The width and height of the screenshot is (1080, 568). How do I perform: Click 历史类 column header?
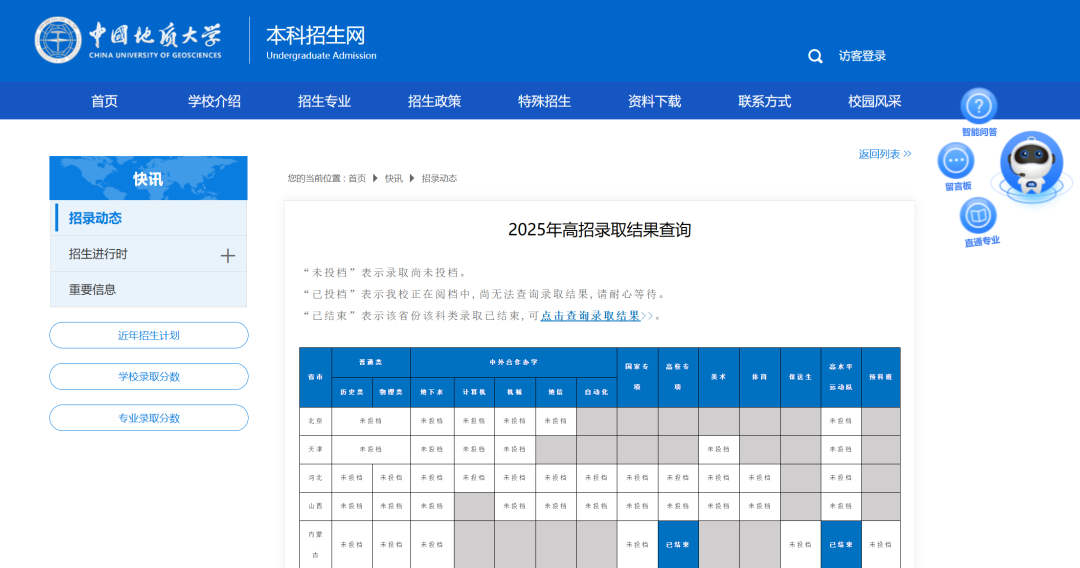click(352, 392)
